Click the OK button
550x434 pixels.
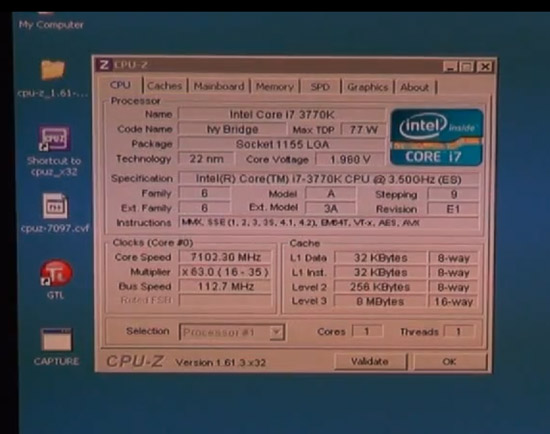(x=450, y=362)
